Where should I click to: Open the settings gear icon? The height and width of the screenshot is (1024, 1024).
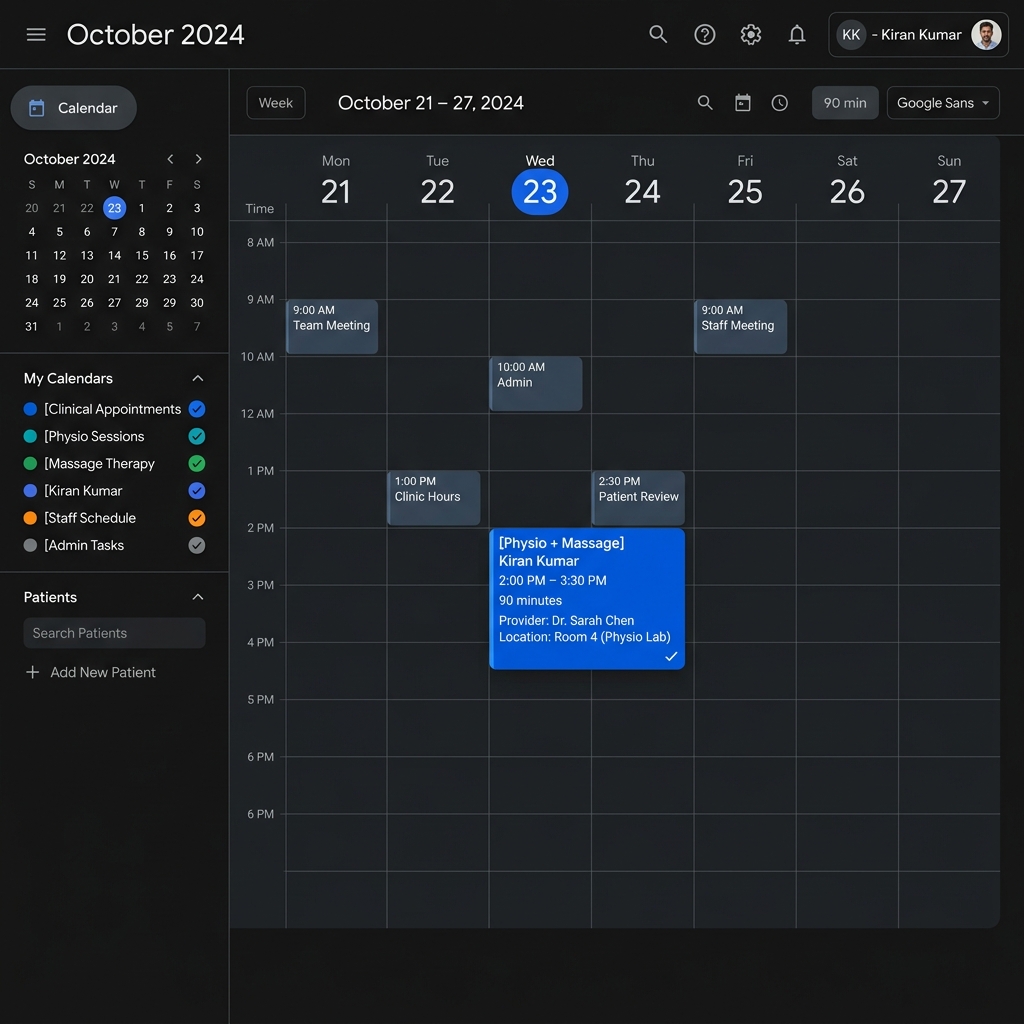(751, 35)
